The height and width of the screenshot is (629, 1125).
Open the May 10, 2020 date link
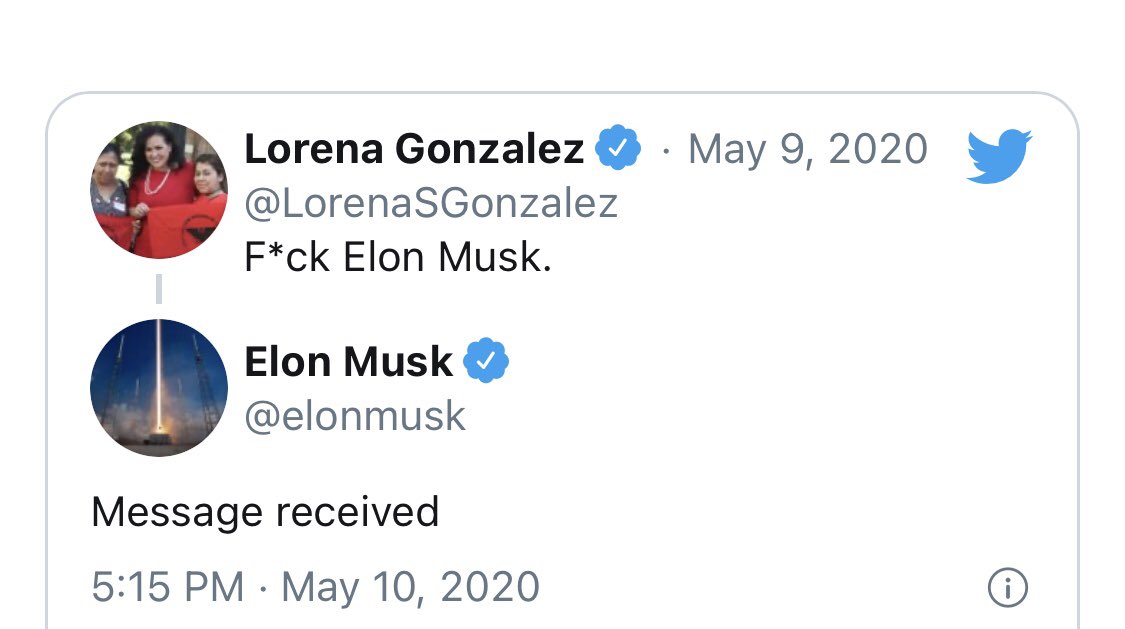coord(411,587)
